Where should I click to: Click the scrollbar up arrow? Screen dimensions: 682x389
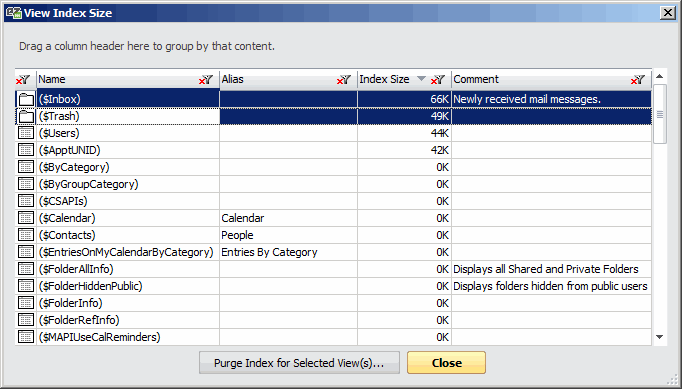(659, 77)
